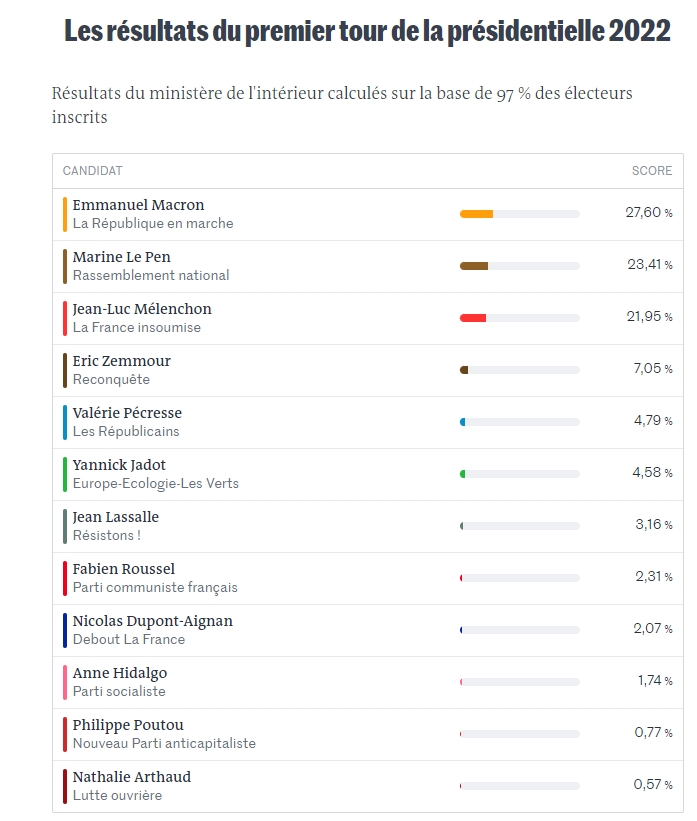Click Valérie Pécresse's blue color marker
This screenshot has width=697, height=821.
coord(65,422)
